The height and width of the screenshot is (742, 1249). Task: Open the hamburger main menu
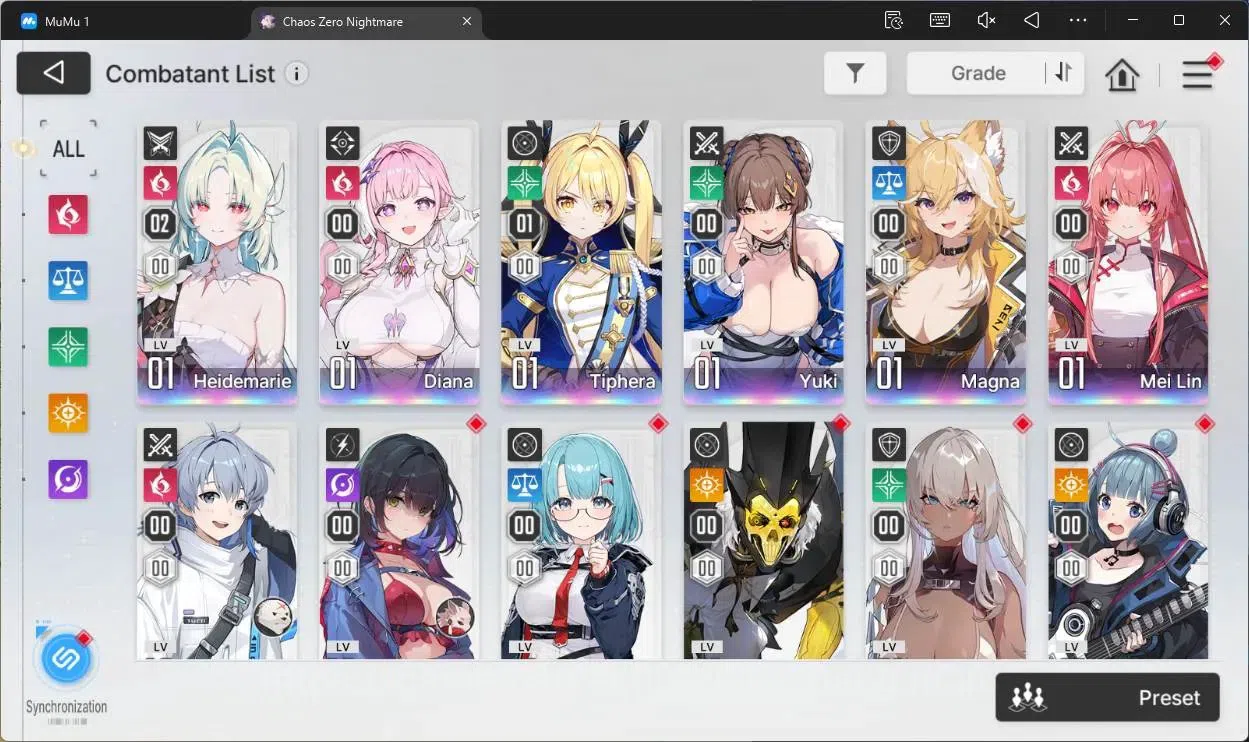click(x=1197, y=75)
